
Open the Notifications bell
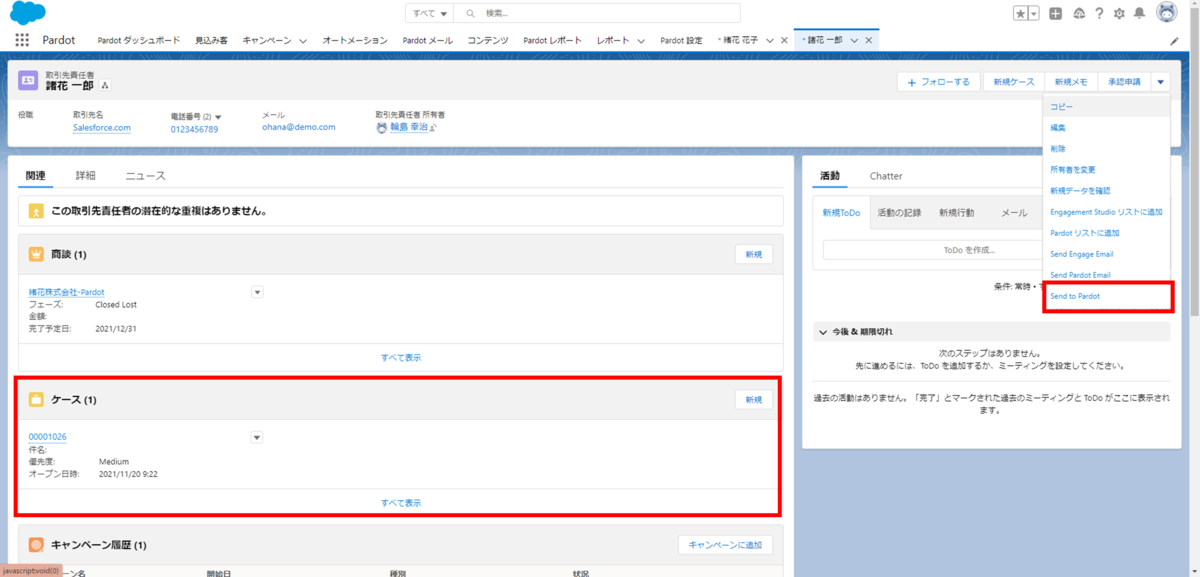coord(1140,13)
